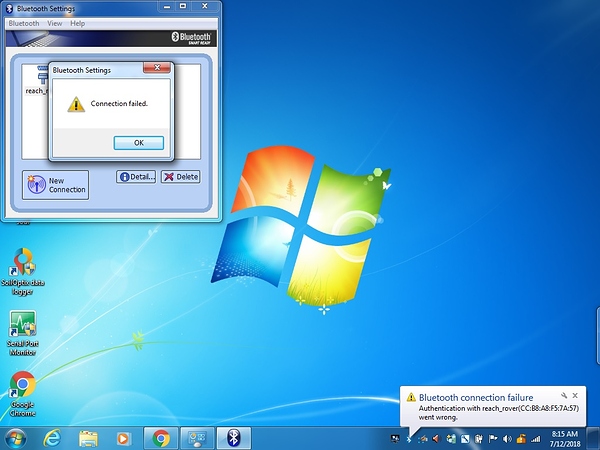The width and height of the screenshot is (600, 450).
Task: Click the Action Center flag tray icon
Action: tap(493, 439)
